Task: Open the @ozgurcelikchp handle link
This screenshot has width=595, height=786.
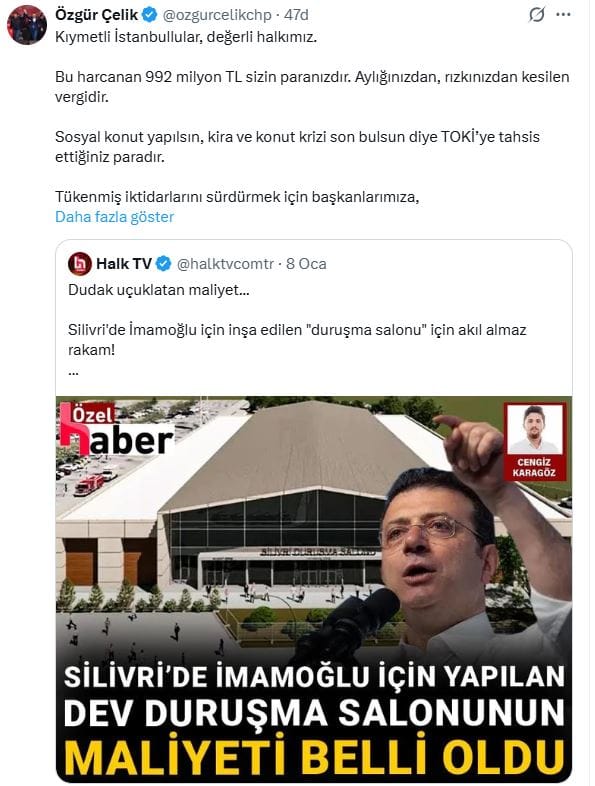Action: [x=217, y=15]
